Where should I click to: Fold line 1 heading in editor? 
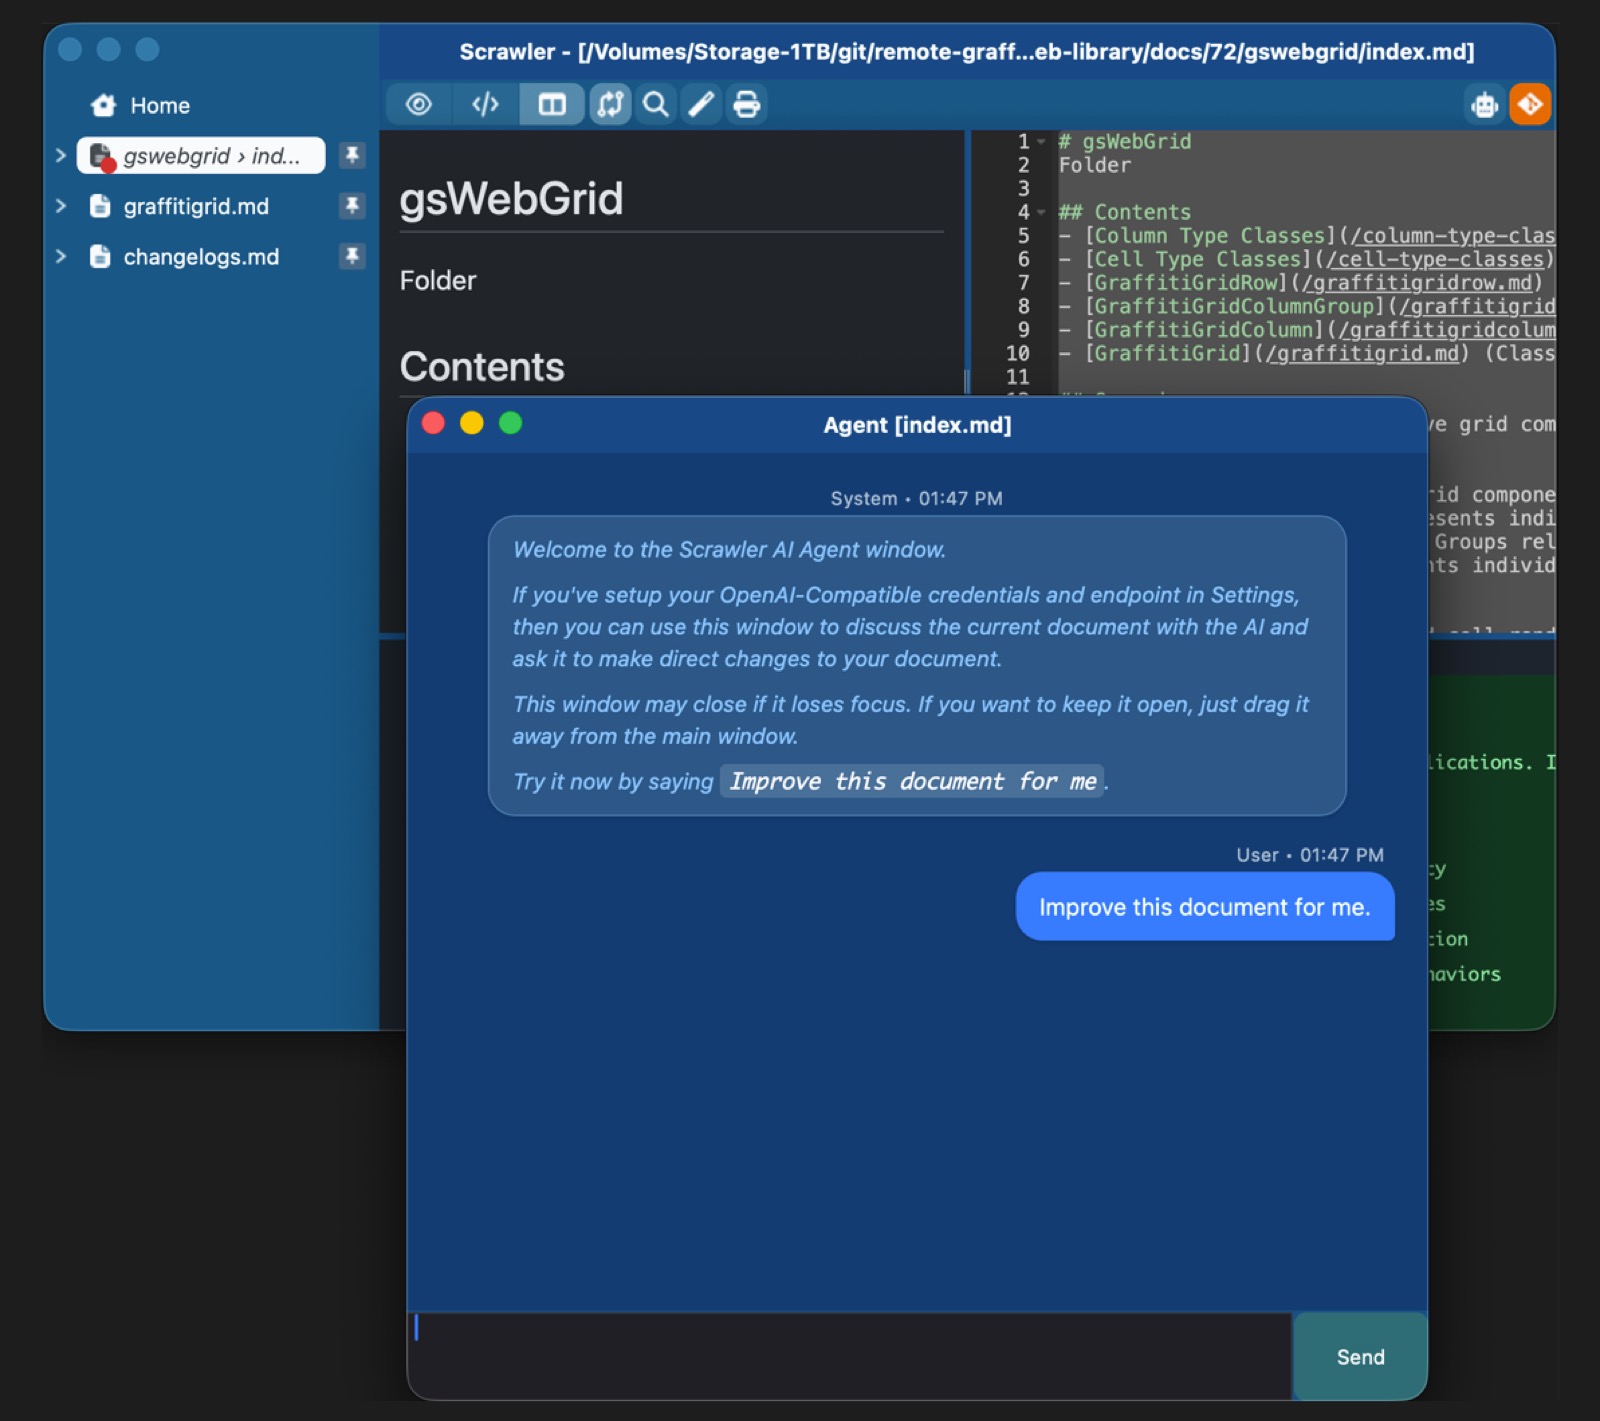[1041, 142]
